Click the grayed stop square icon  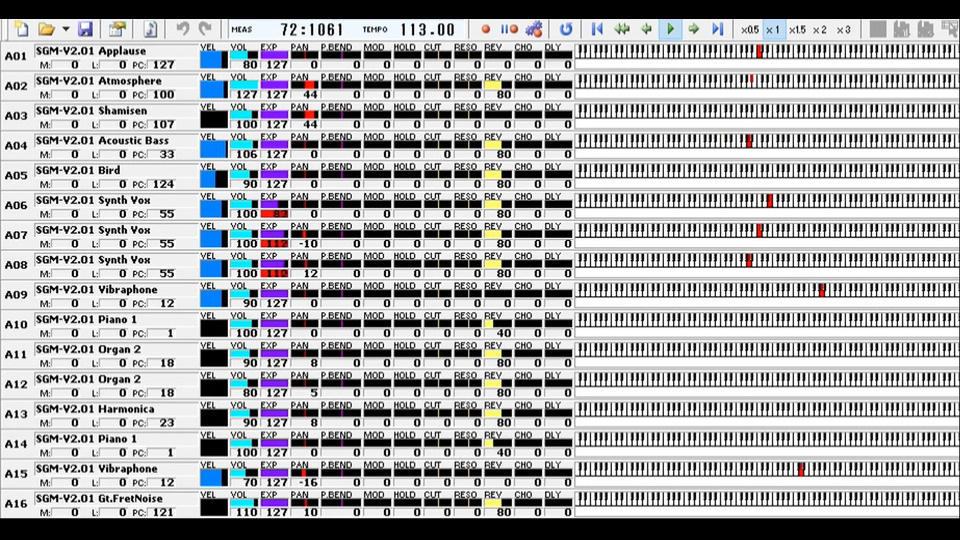pyautogui.click(x=877, y=29)
